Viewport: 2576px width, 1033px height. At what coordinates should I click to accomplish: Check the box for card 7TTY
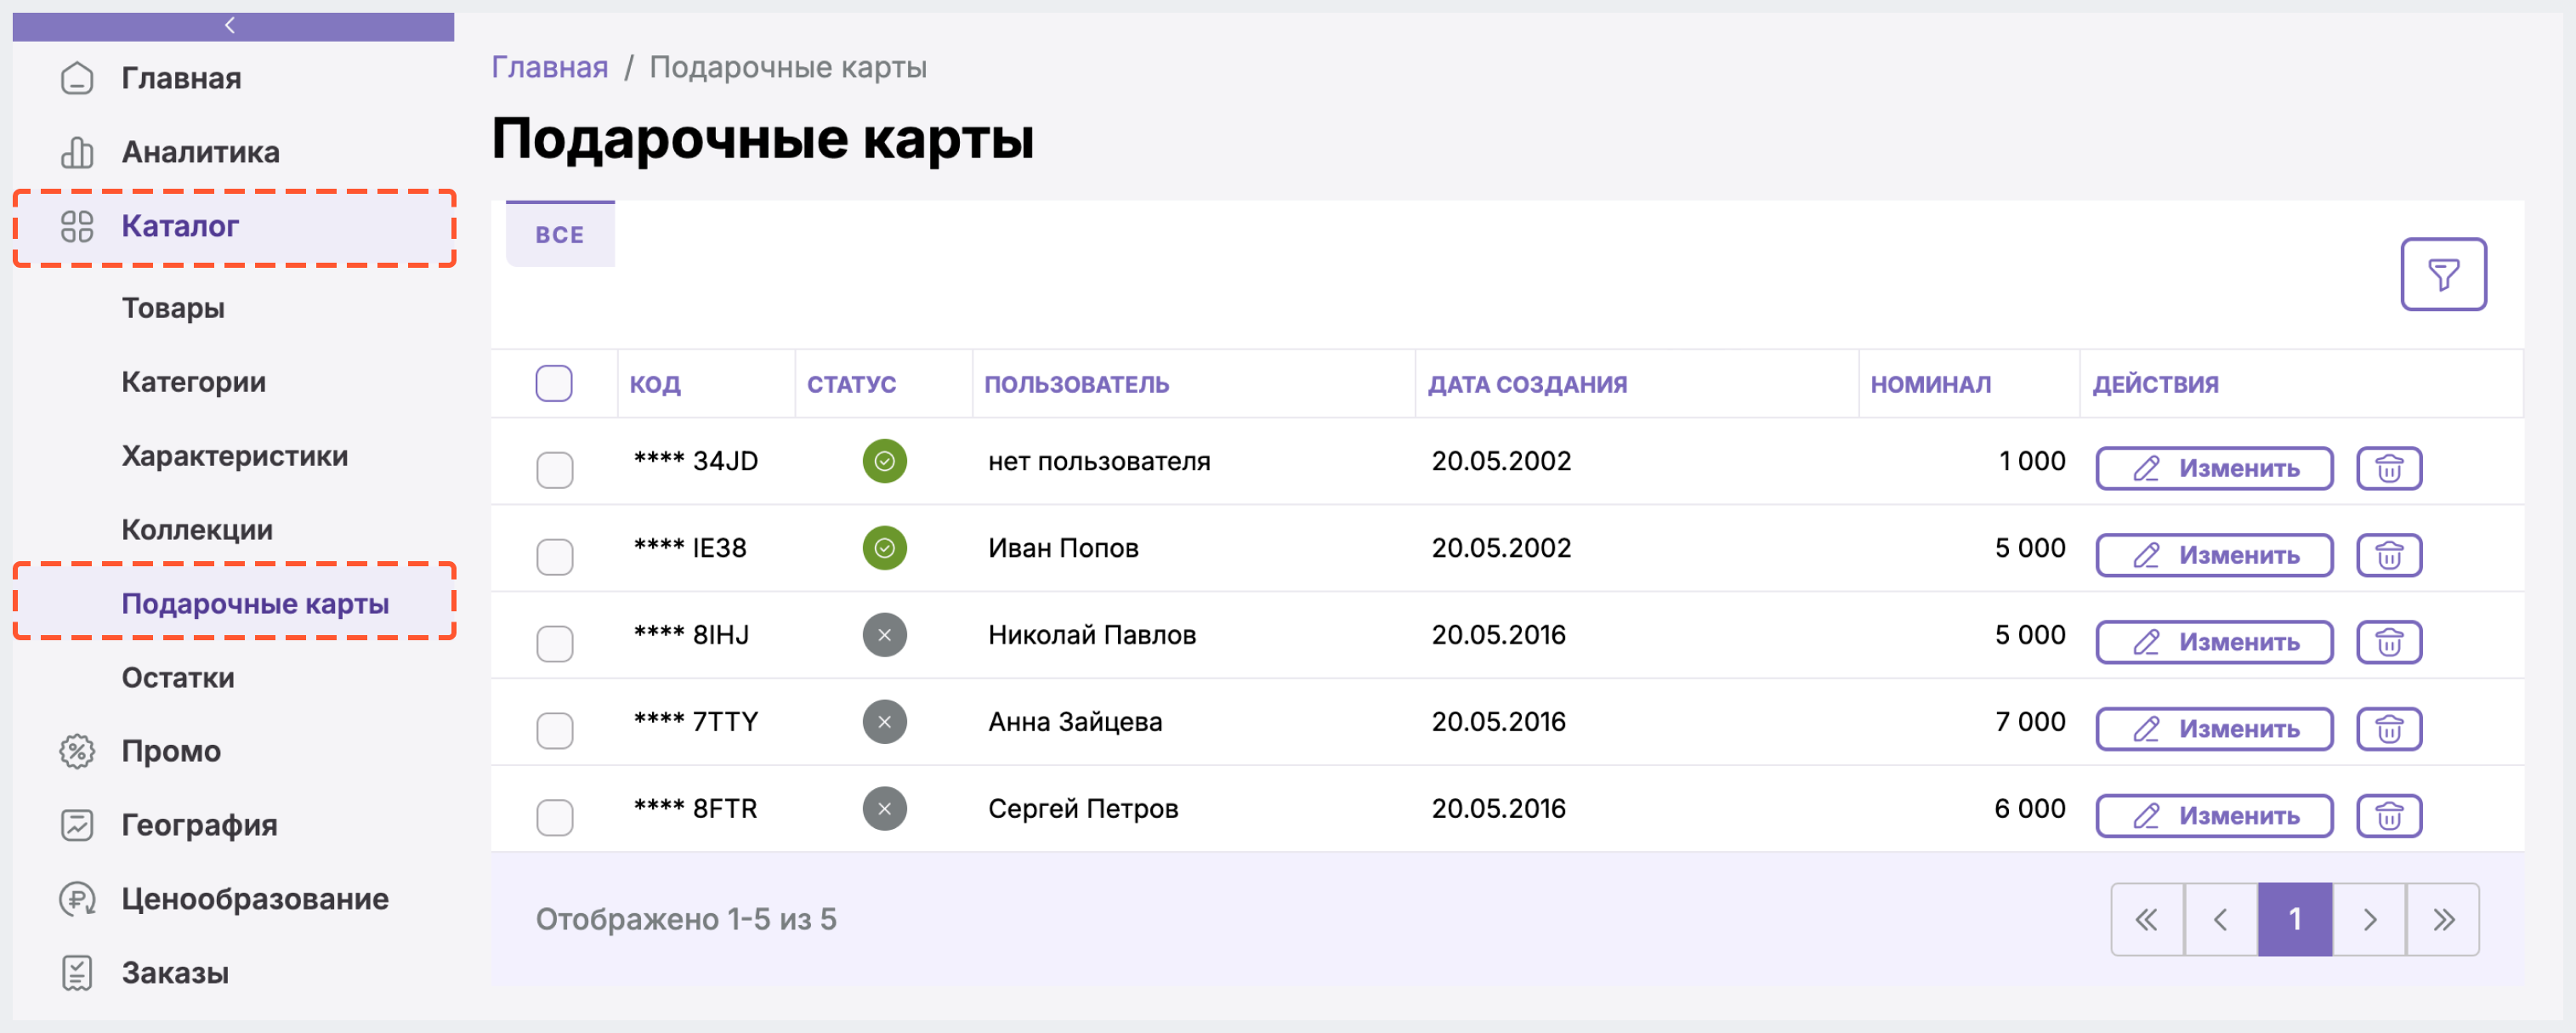pos(554,731)
